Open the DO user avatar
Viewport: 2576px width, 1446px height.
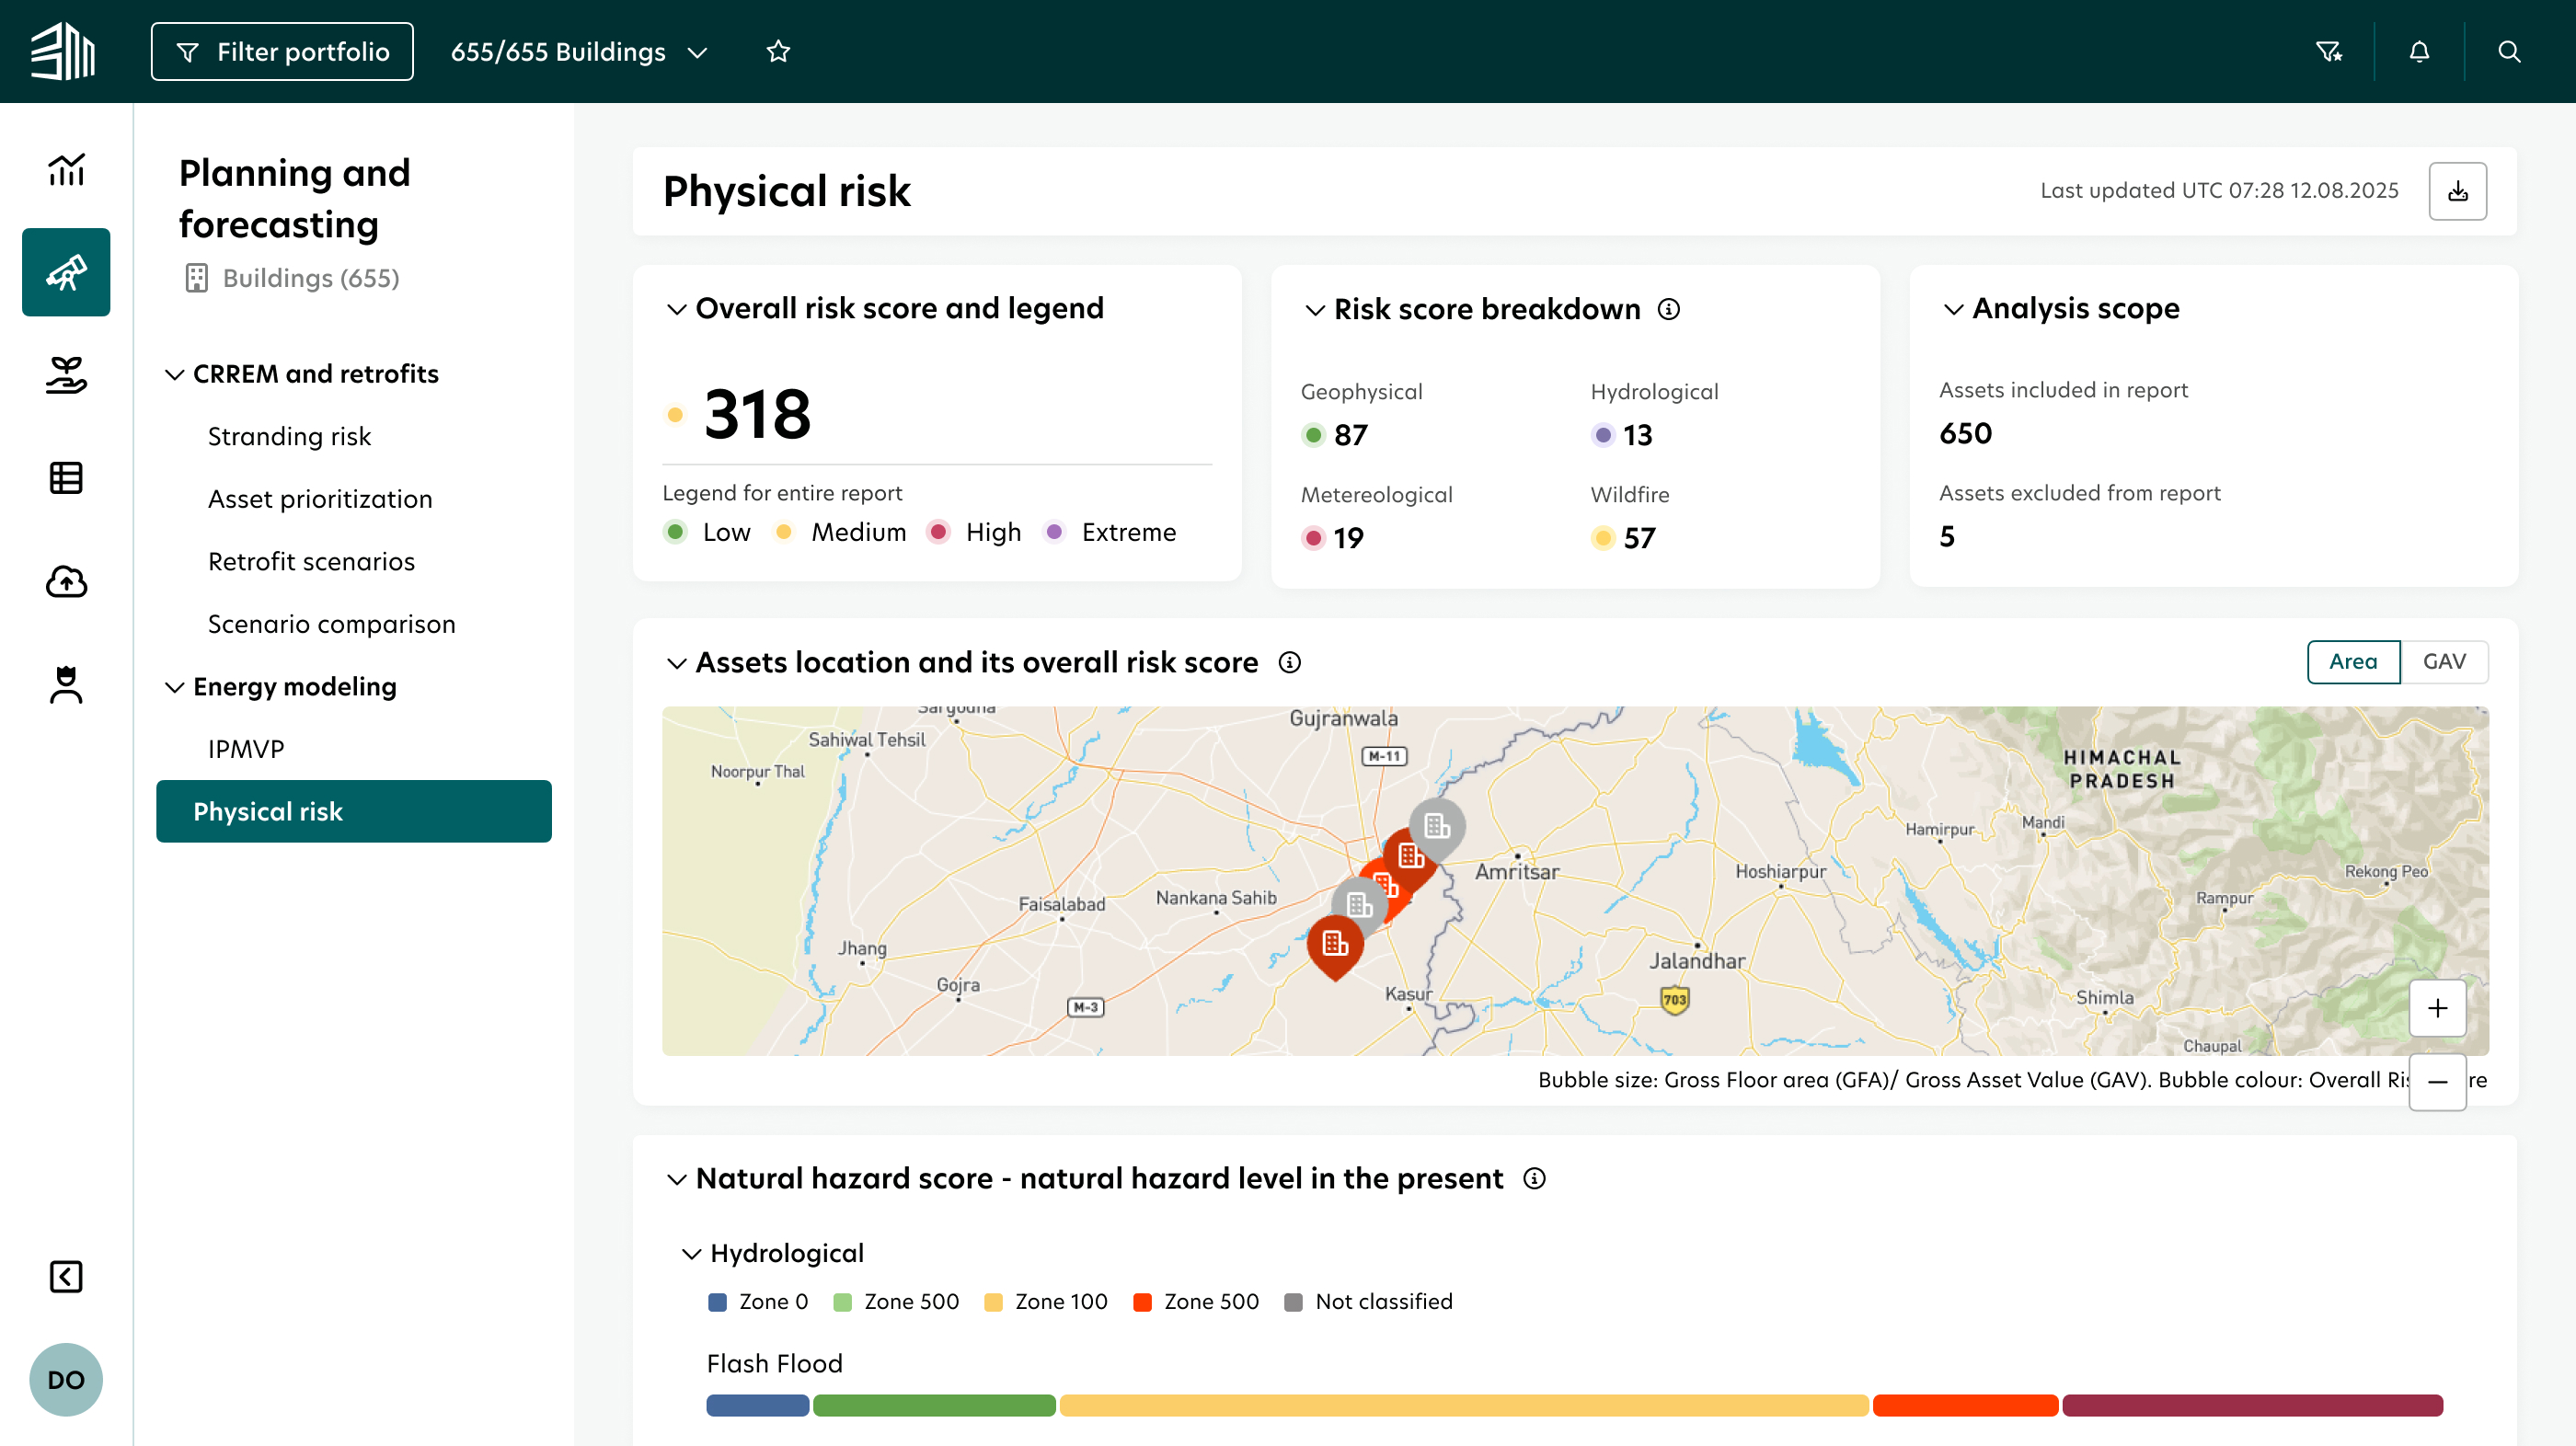pos(66,1380)
